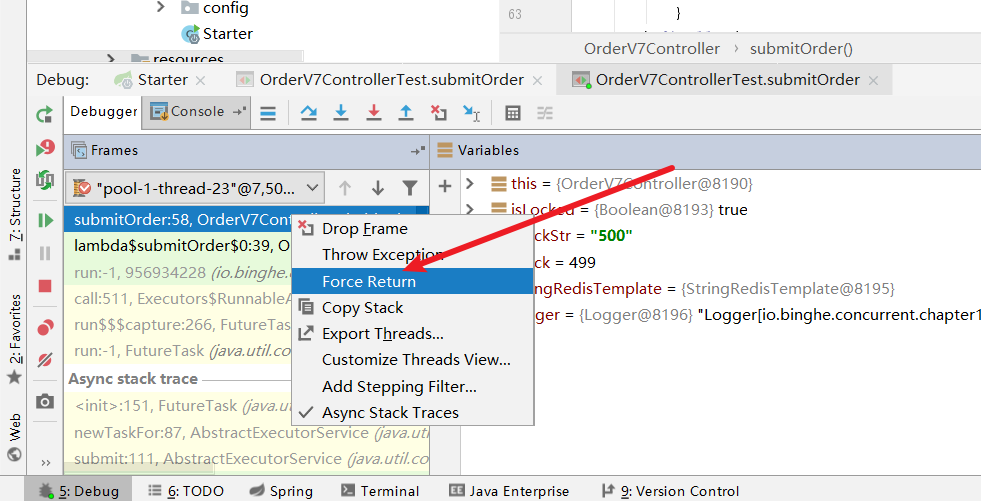Click the Step Out icon

[405, 113]
